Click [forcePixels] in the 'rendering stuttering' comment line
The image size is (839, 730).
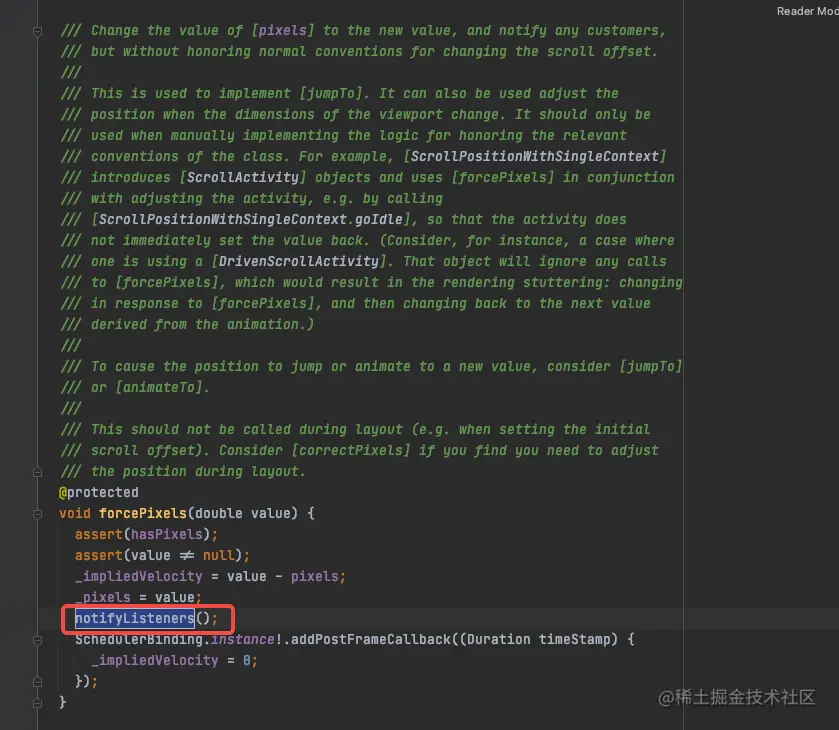(167, 283)
